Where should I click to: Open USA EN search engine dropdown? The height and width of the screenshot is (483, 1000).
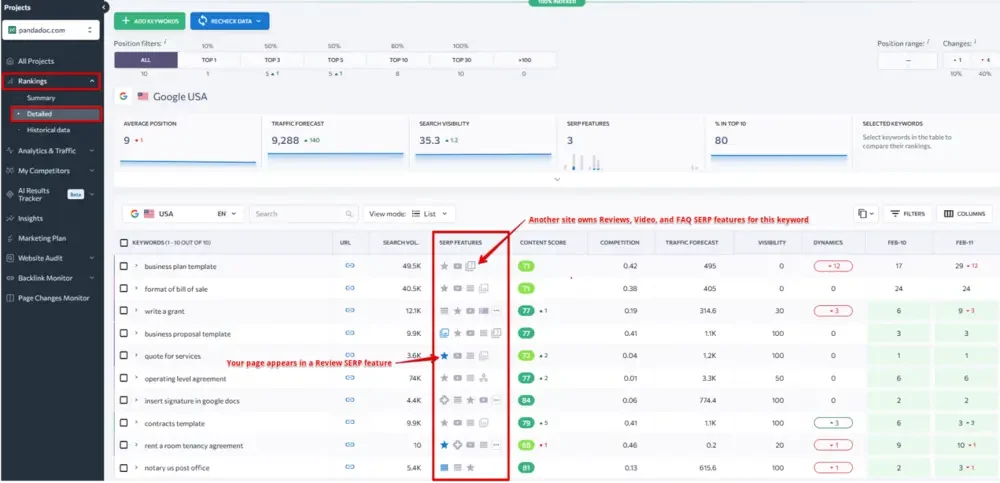click(183, 214)
